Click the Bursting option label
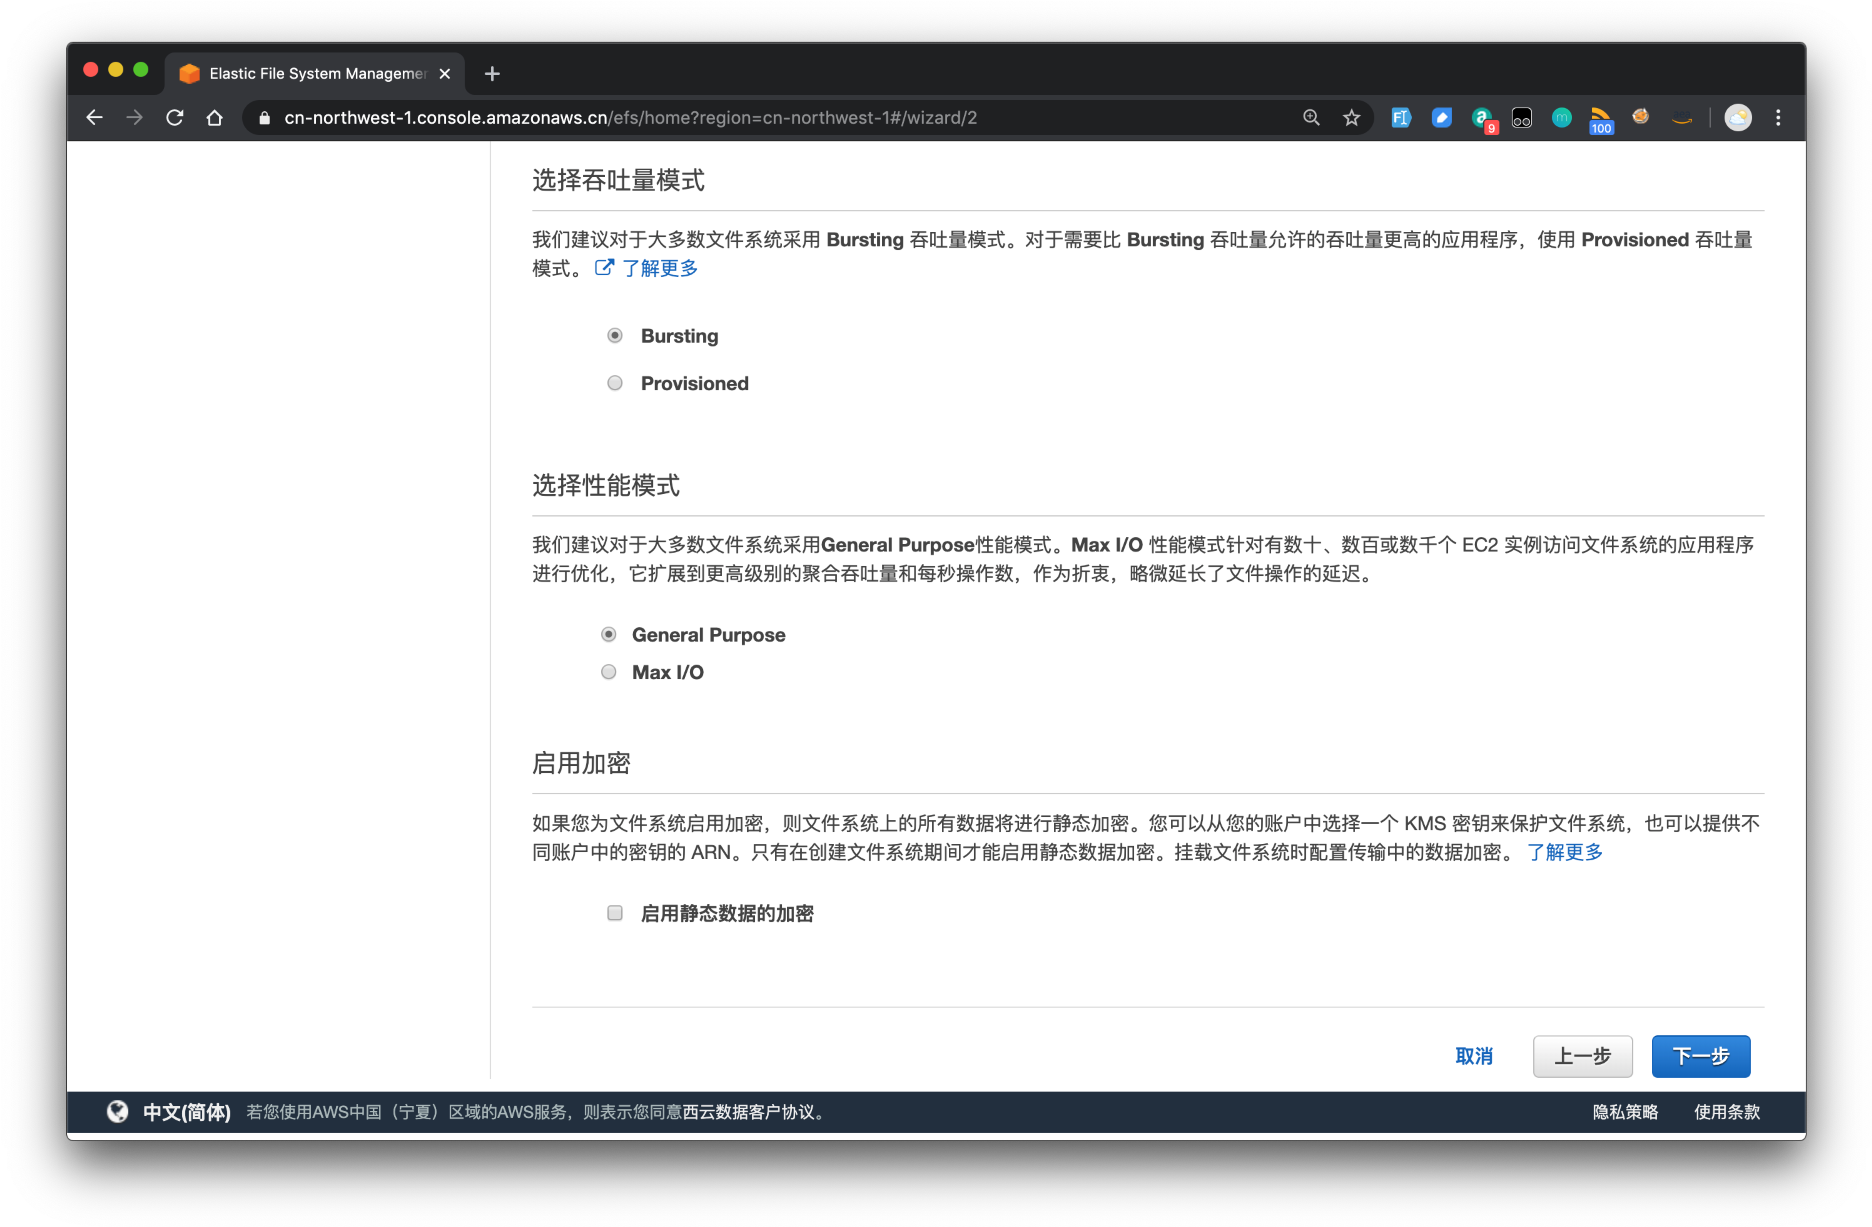Viewport: 1872px width, 1227px height. pyautogui.click(x=679, y=336)
